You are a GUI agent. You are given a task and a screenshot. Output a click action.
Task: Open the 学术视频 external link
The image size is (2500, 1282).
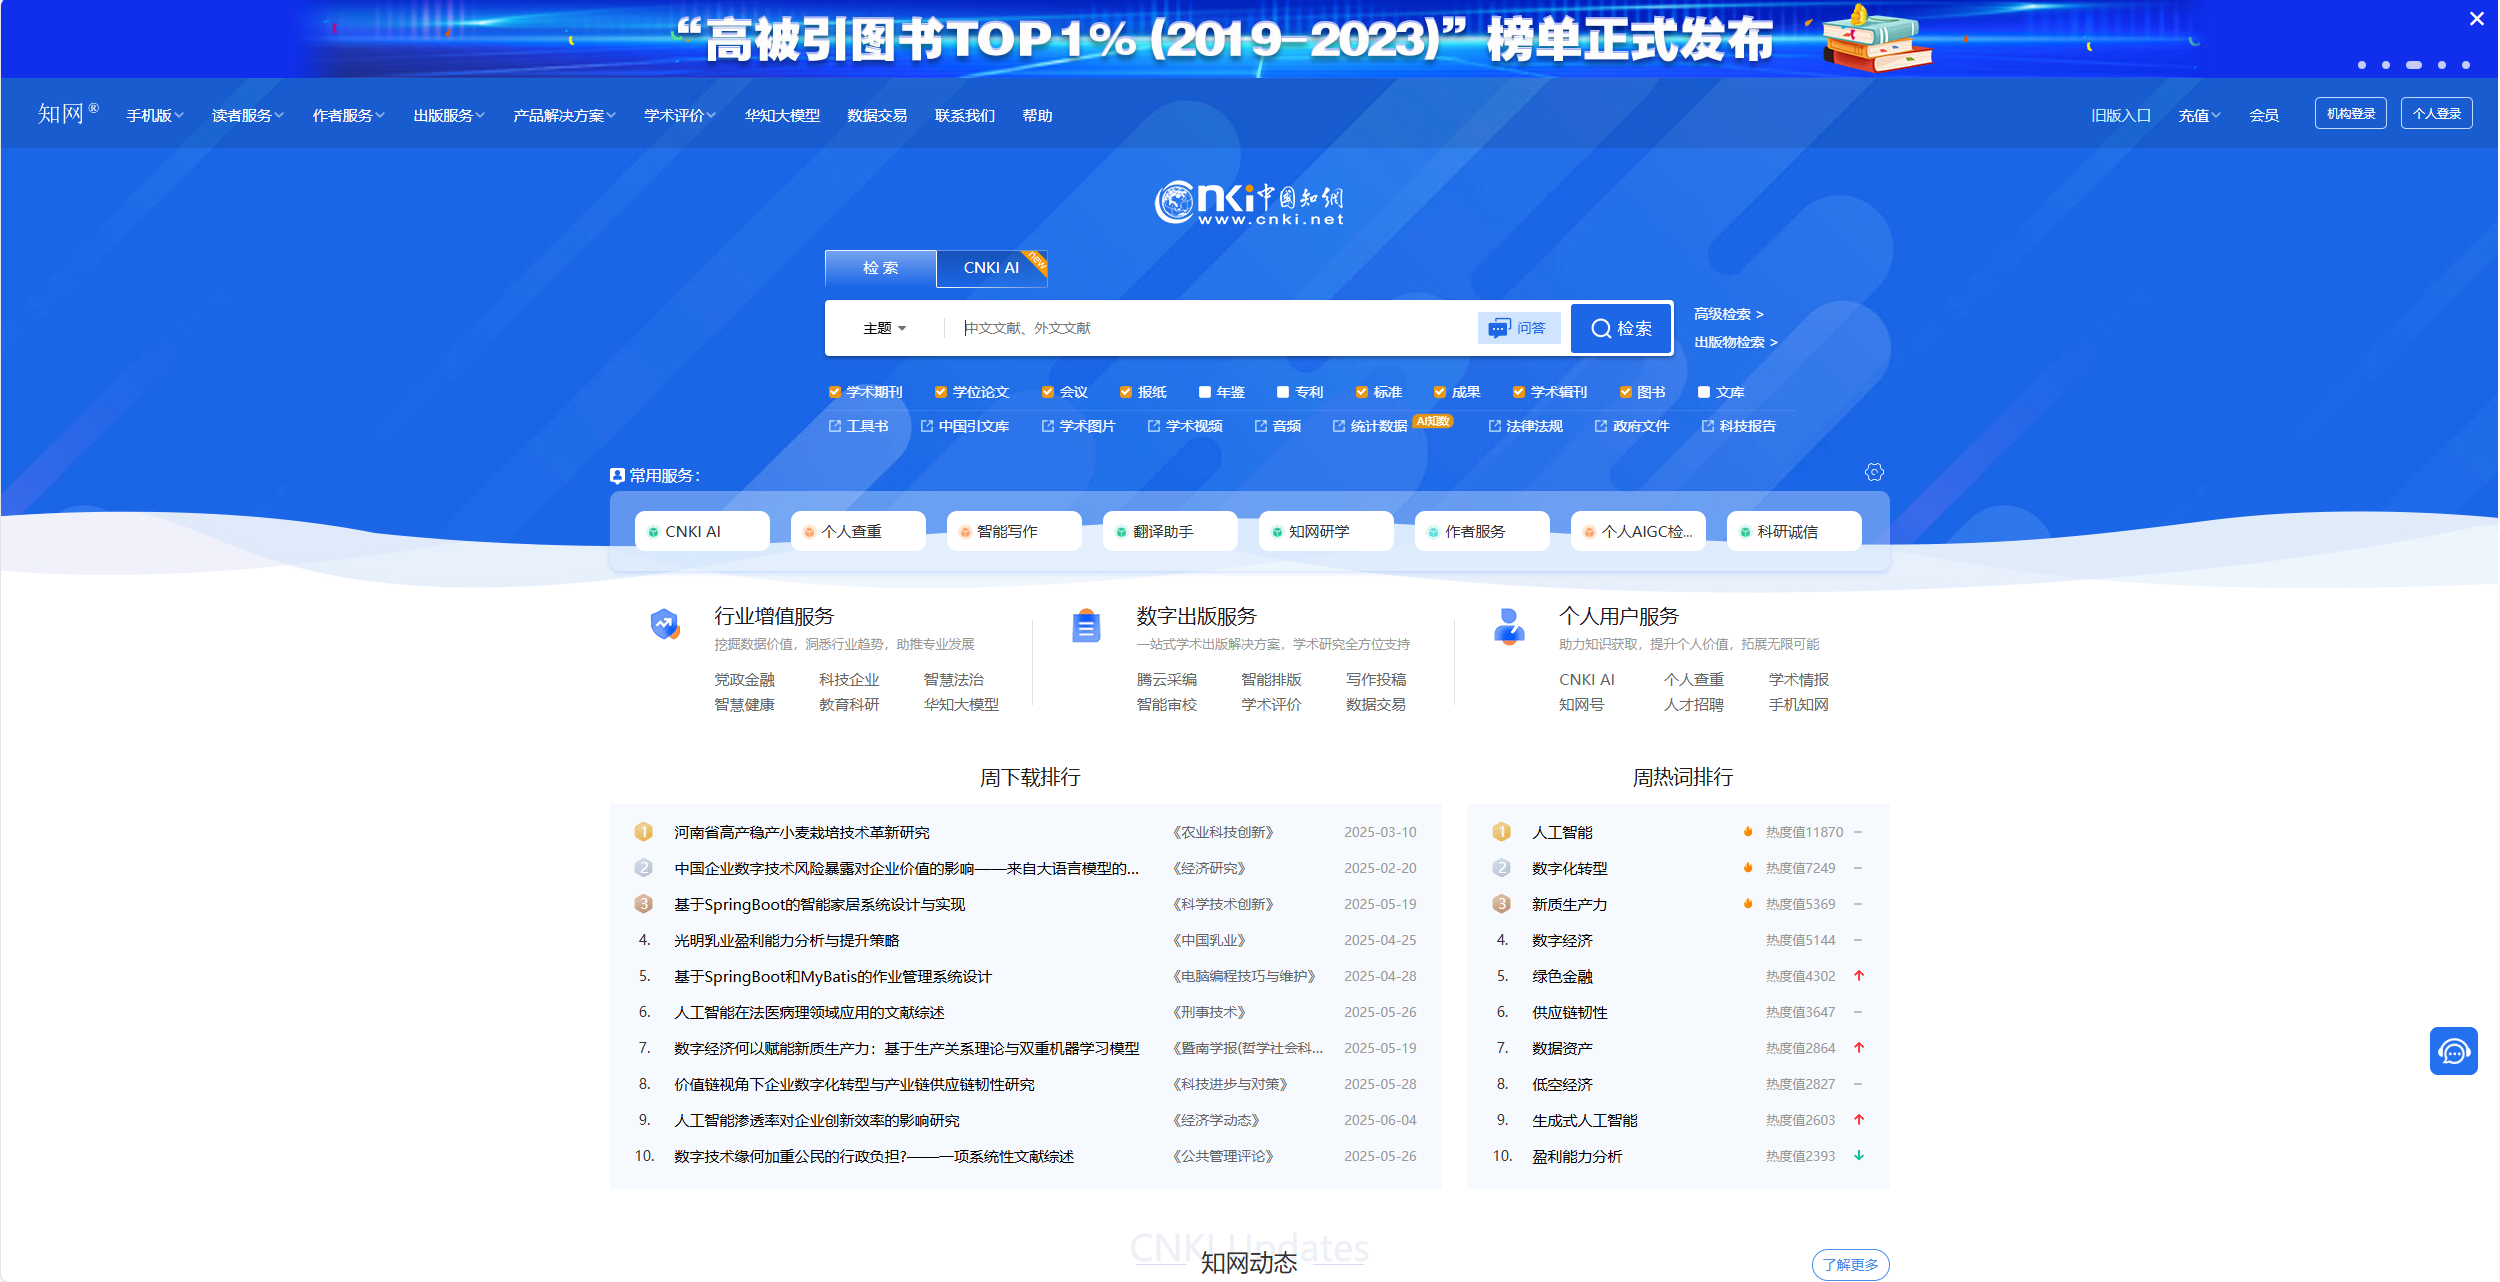click(x=1185, y=426)
